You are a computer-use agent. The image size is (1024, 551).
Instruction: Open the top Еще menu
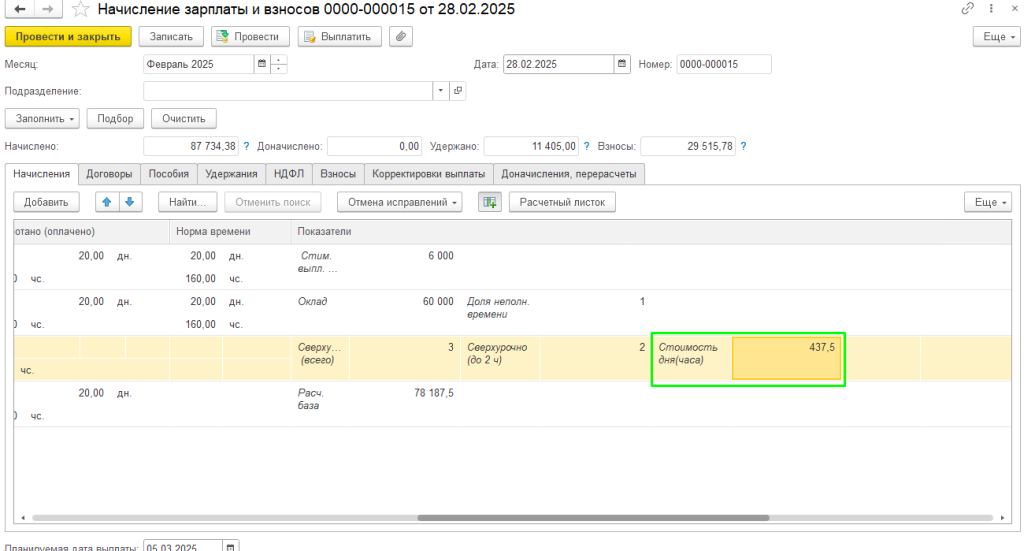[x=997, y=37]
